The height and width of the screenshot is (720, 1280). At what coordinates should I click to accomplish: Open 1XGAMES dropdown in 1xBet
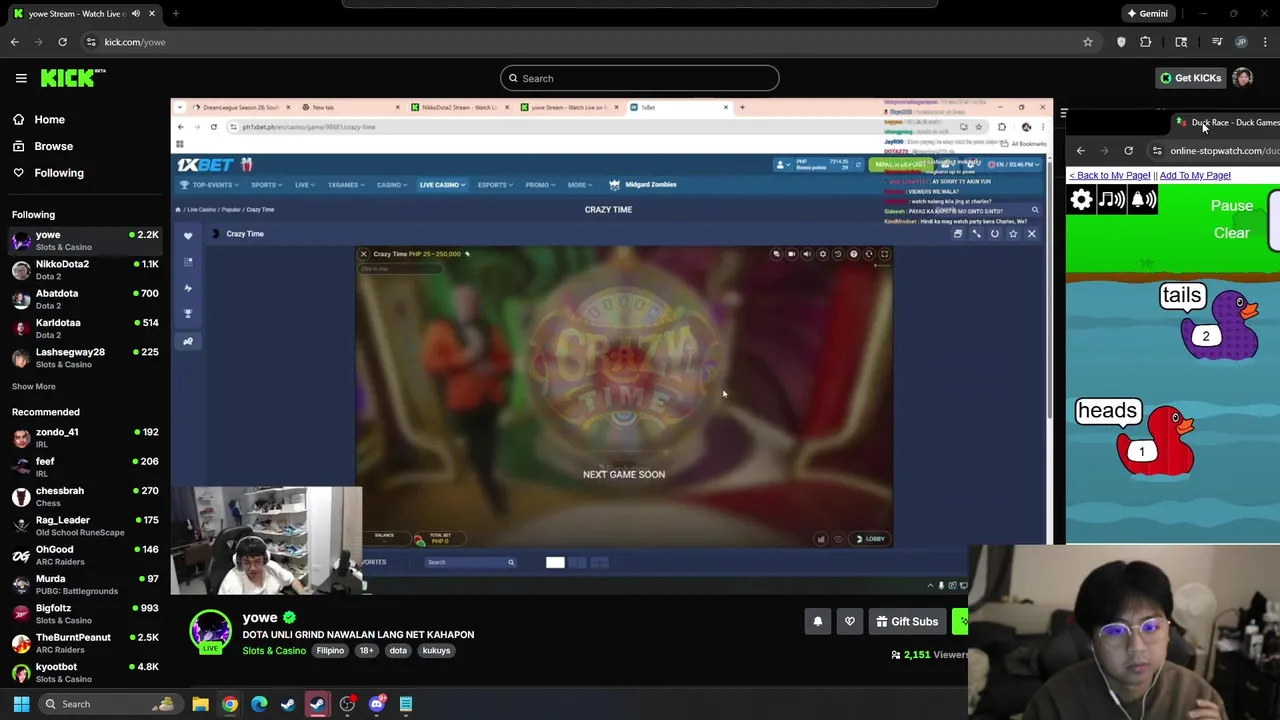click(x=346, y=185)
